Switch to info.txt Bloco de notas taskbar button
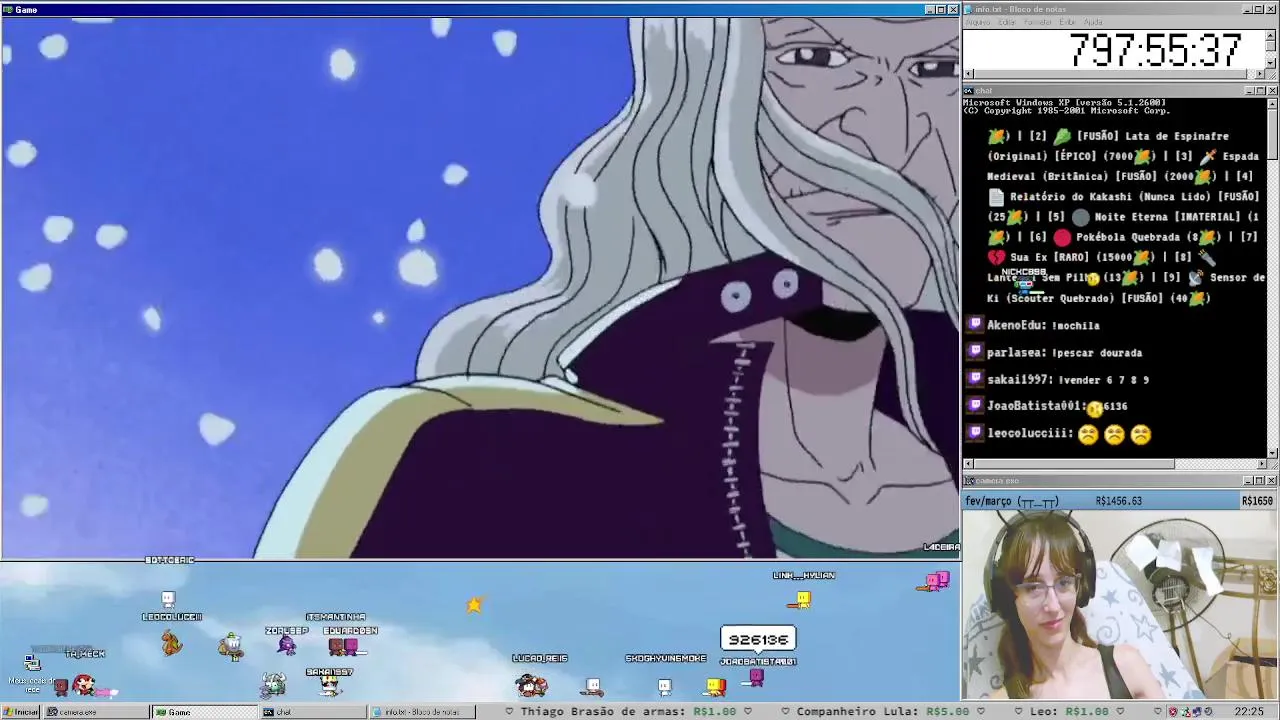This screenshot has height=720, width=1280. coord(421,712)
